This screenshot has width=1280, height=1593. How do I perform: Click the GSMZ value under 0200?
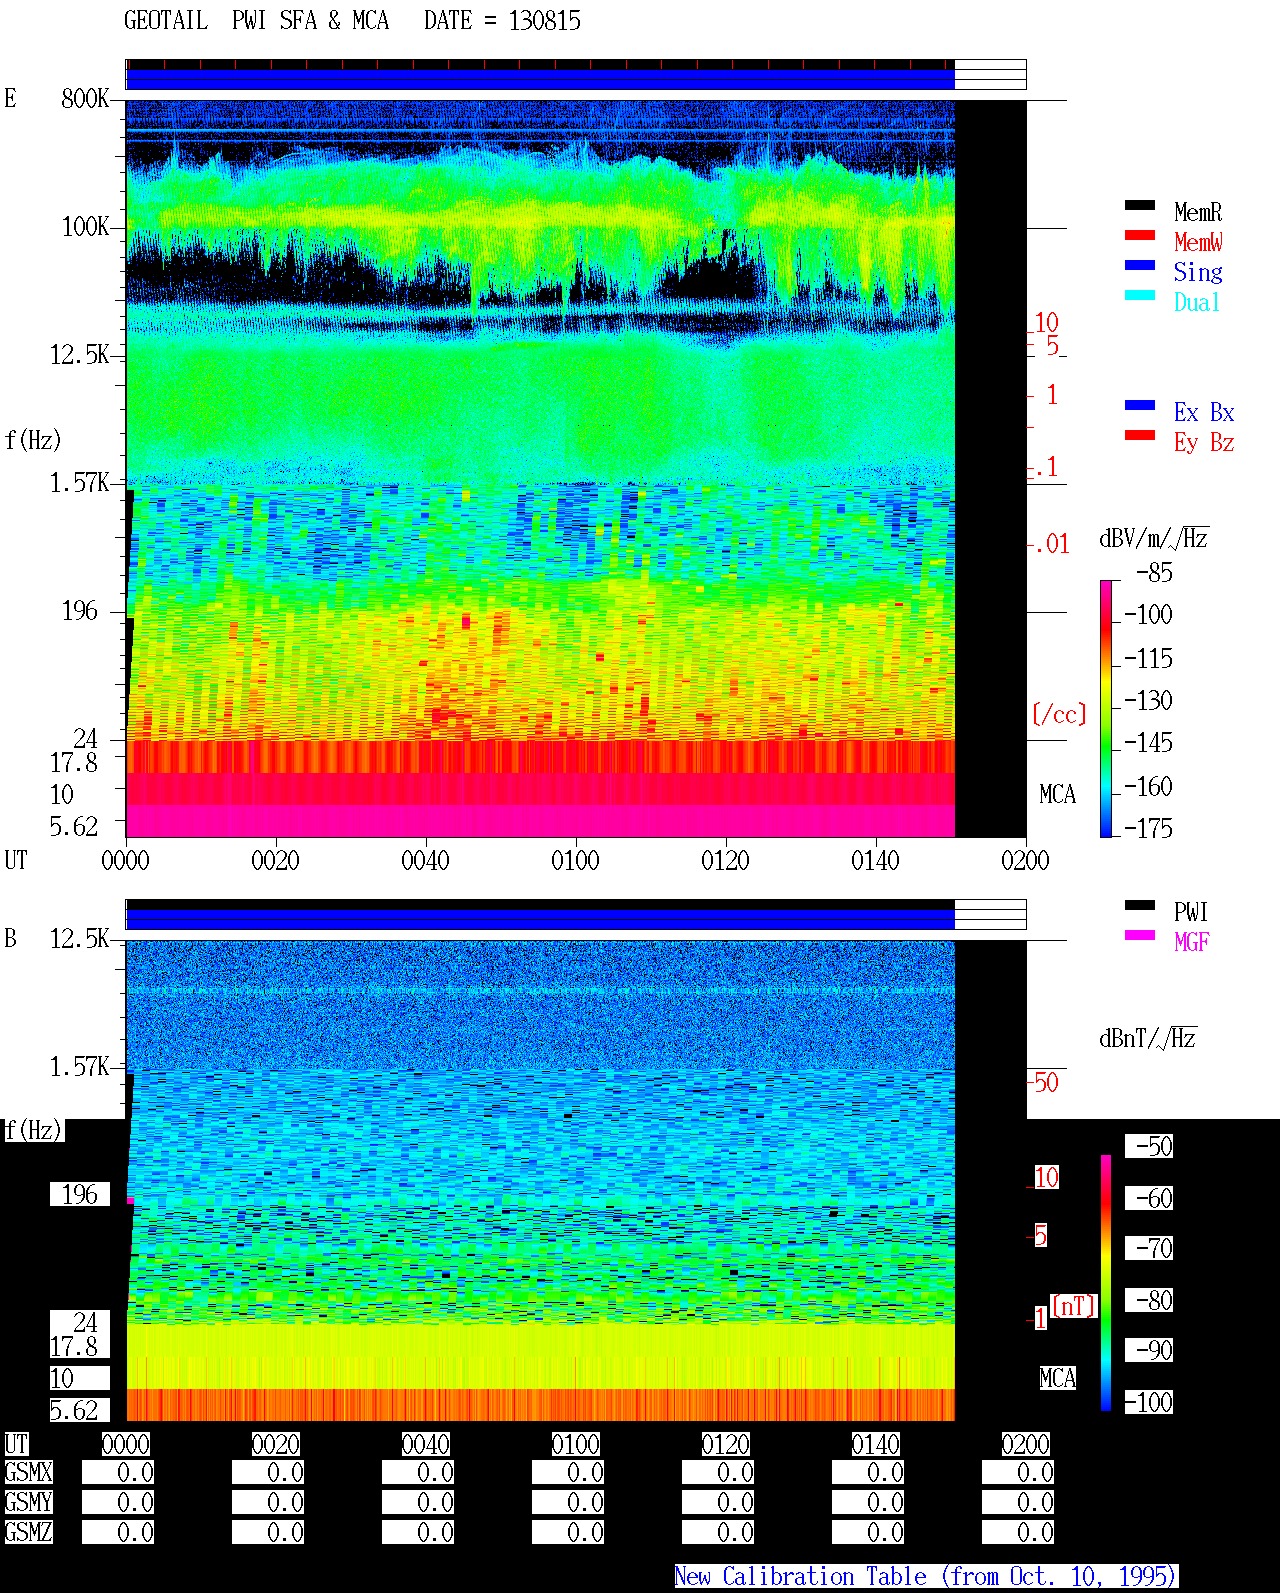[x=1018, y=1532]
